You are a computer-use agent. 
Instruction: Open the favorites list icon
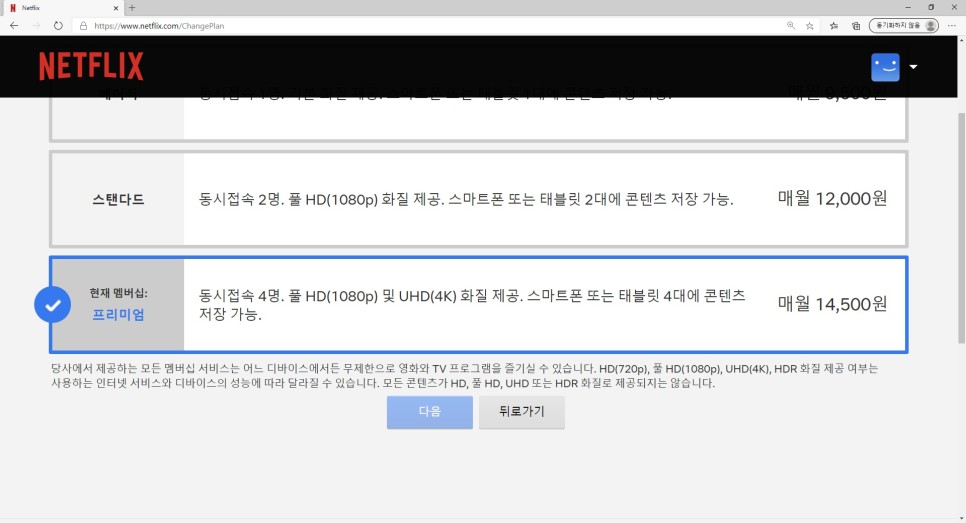coord(834,26)
